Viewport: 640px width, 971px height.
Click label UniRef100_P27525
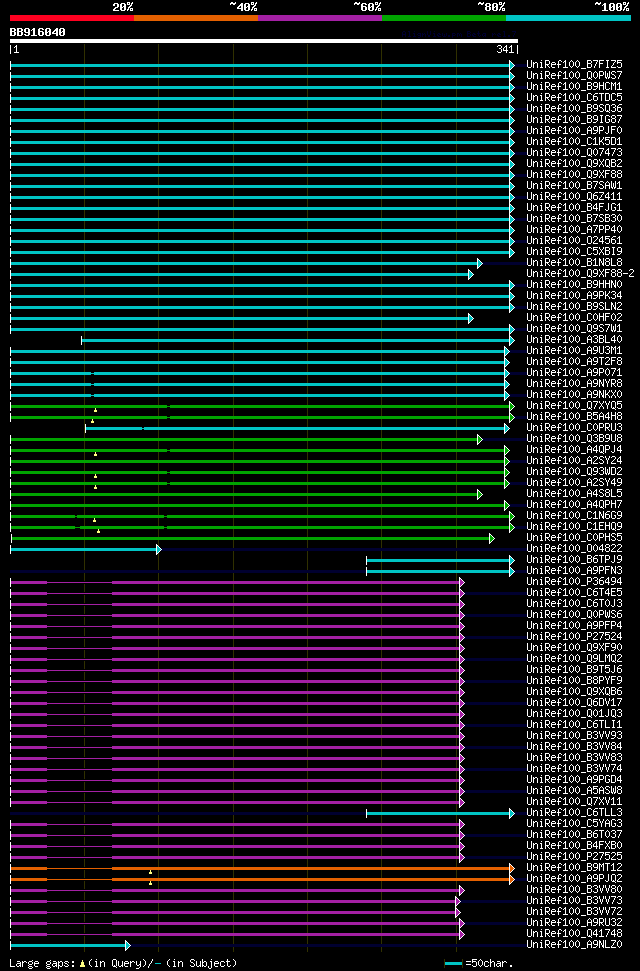point(574,856)
